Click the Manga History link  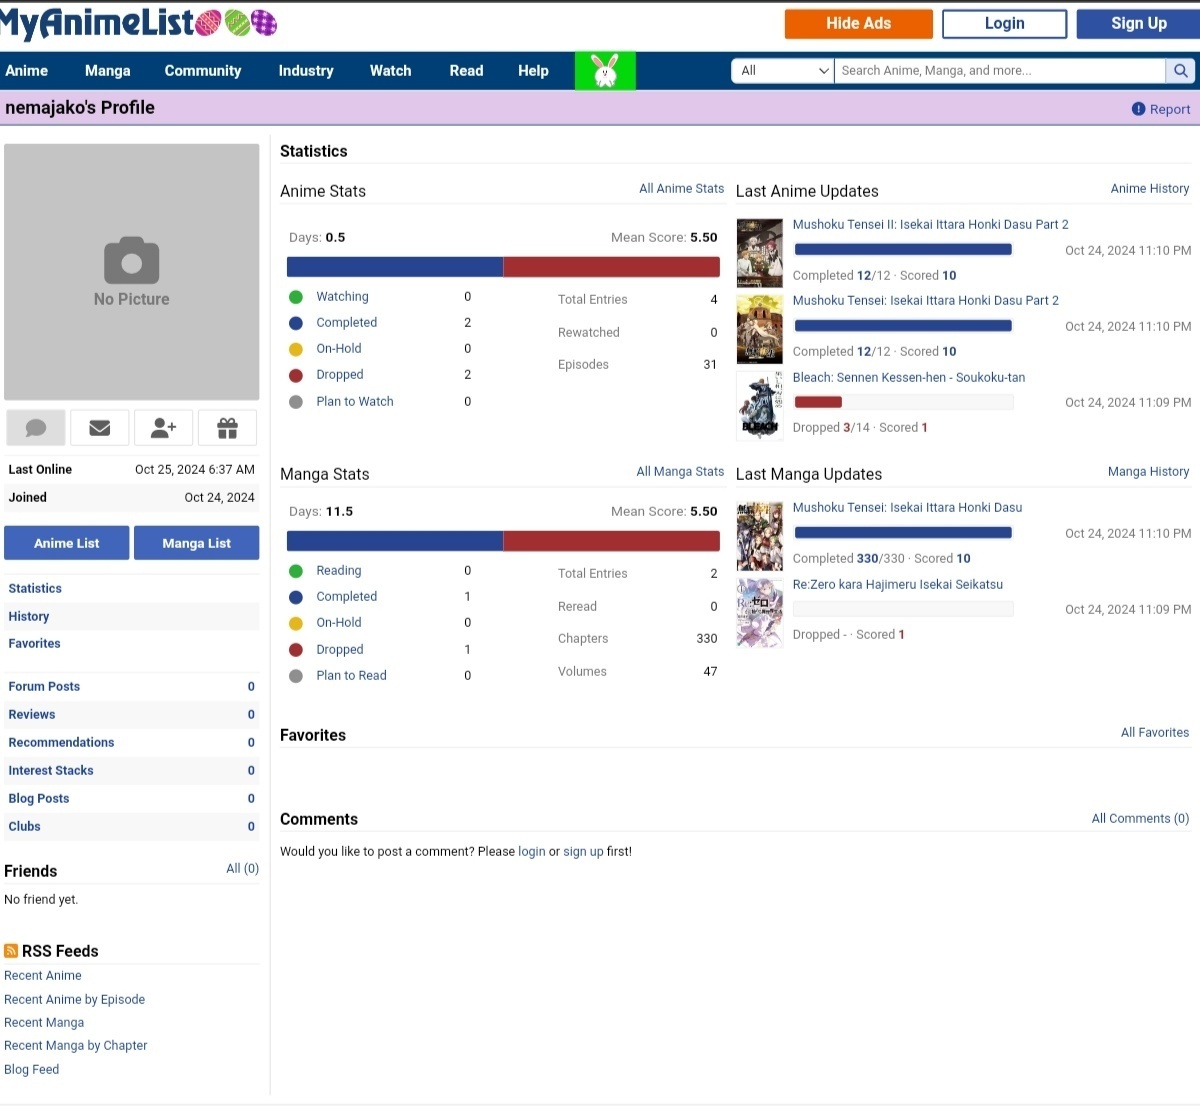coord(1148,471)
